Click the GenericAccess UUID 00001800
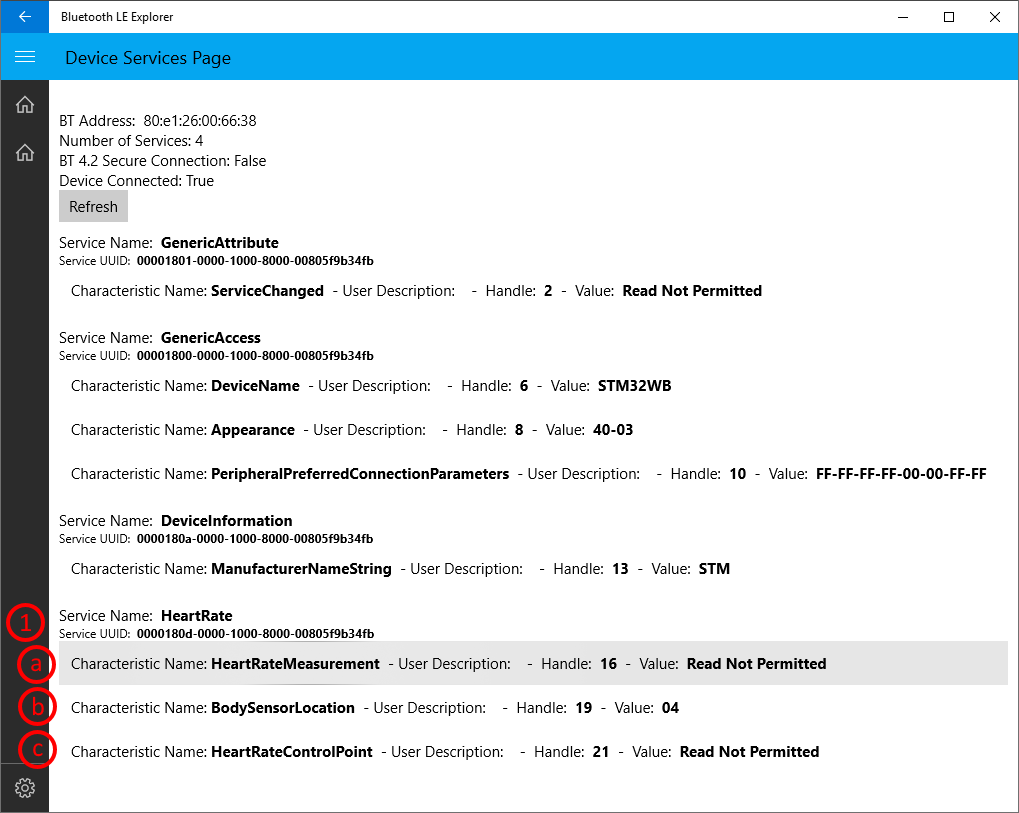The height and width of the screenshot is (813, 1019). [x=255, y=355]
